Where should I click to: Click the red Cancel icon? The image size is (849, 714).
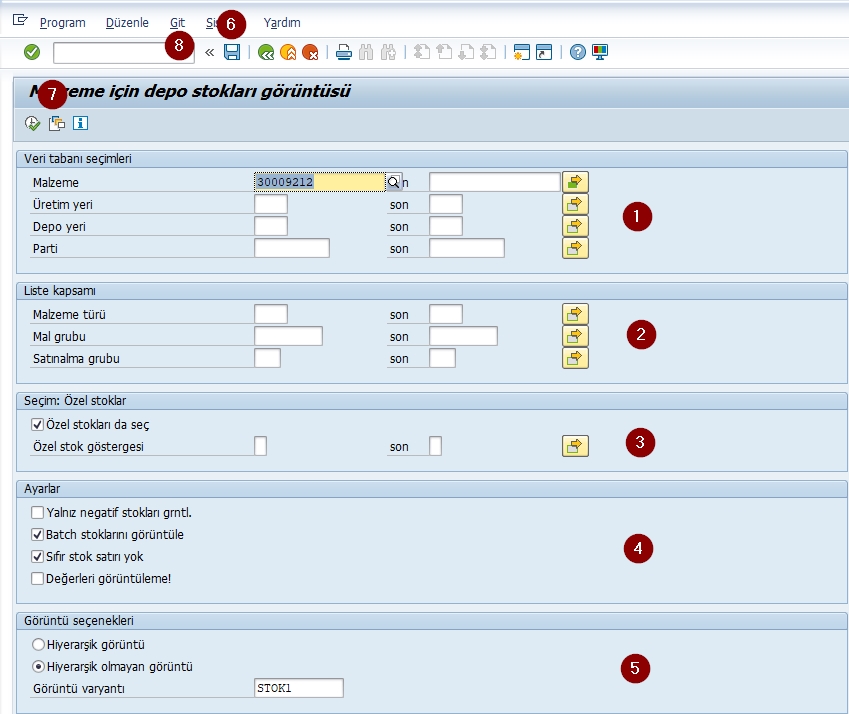tap(310, 52)
